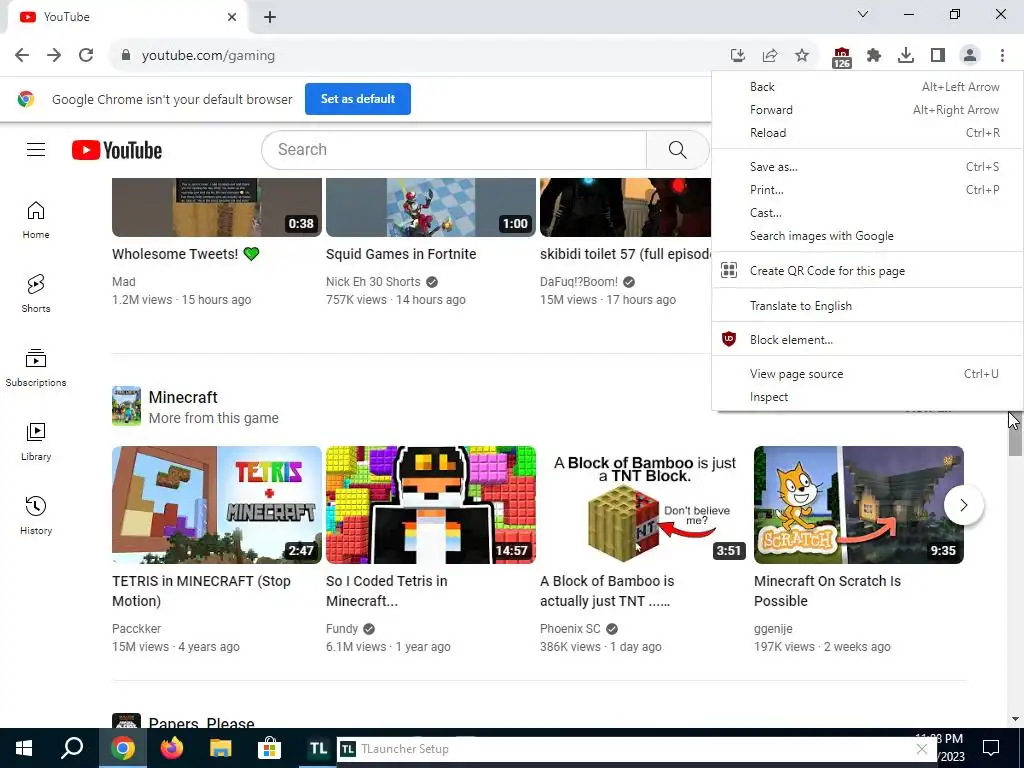
Task: Choose Cast... in the context menu
Action: pyautogui.click(x=868, y=213)
